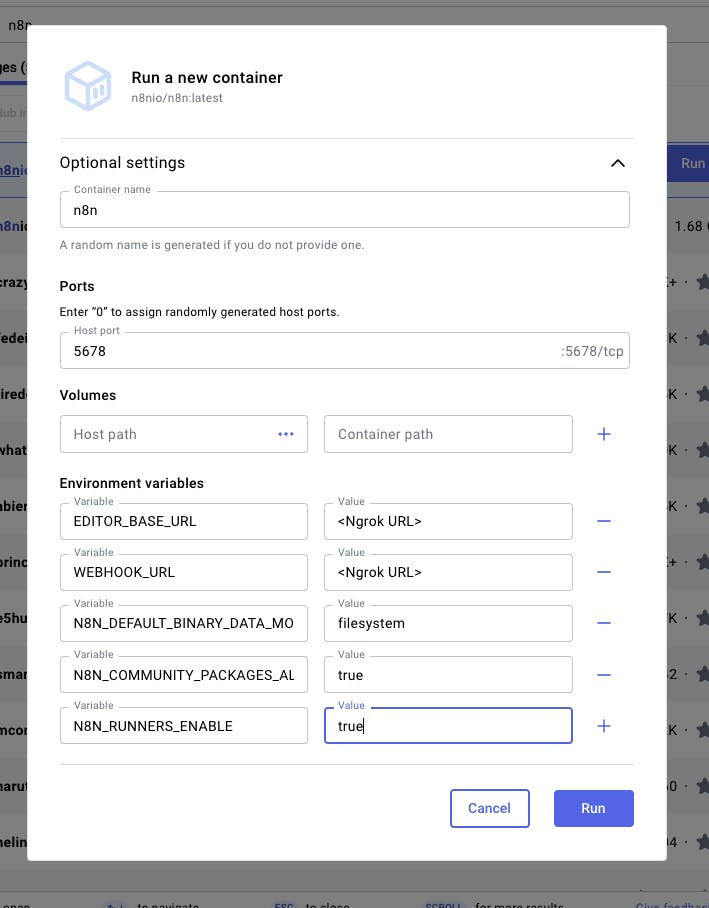Edit the EDITOR_BASE_URL variable name field
The height and width of the screenshot is (908, 709).
(x=184, y=521)
